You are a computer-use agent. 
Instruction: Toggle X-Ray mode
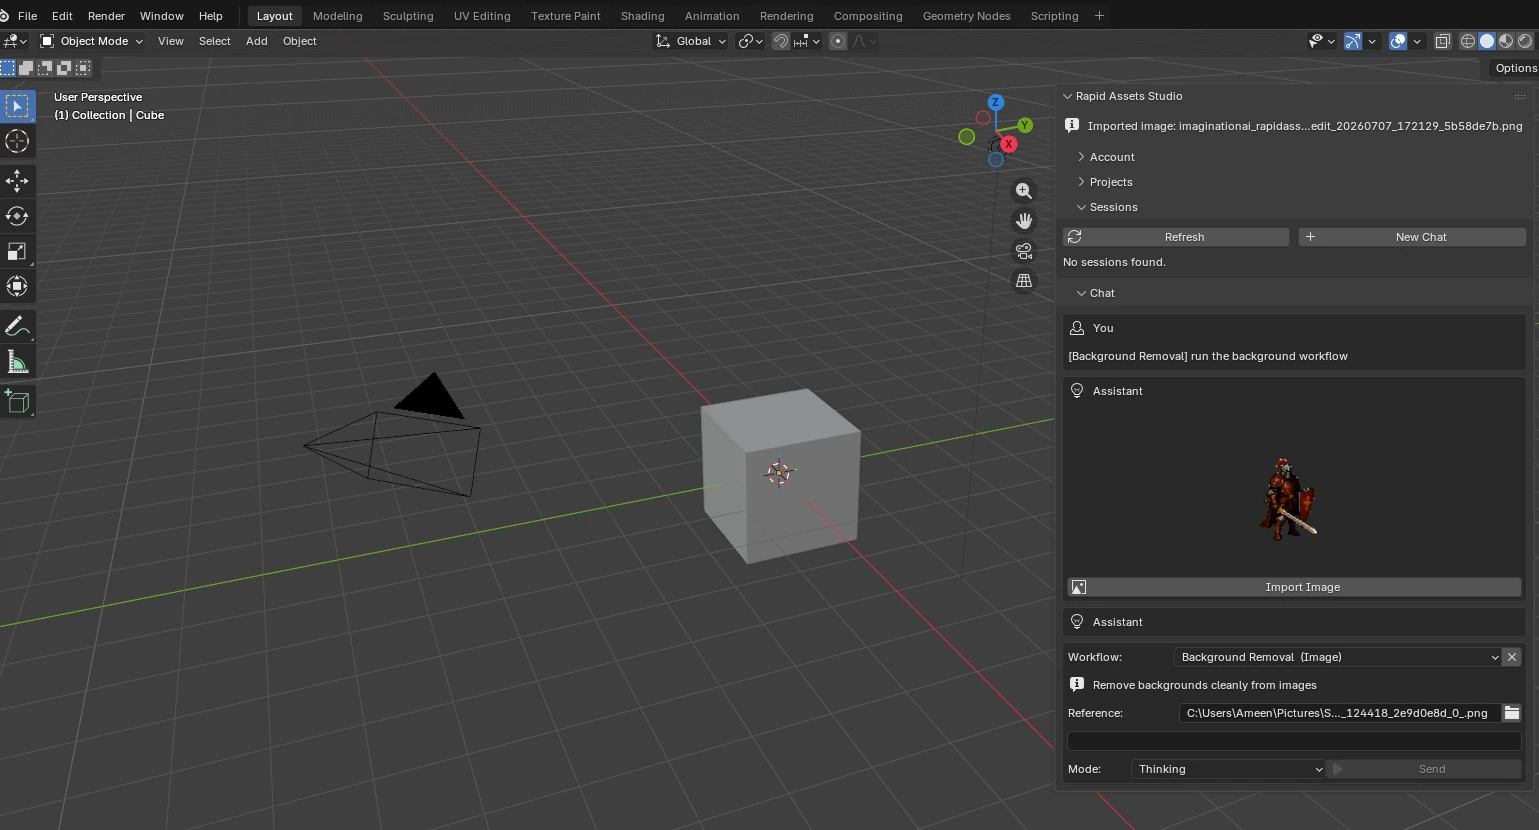tap(1442, 41)
